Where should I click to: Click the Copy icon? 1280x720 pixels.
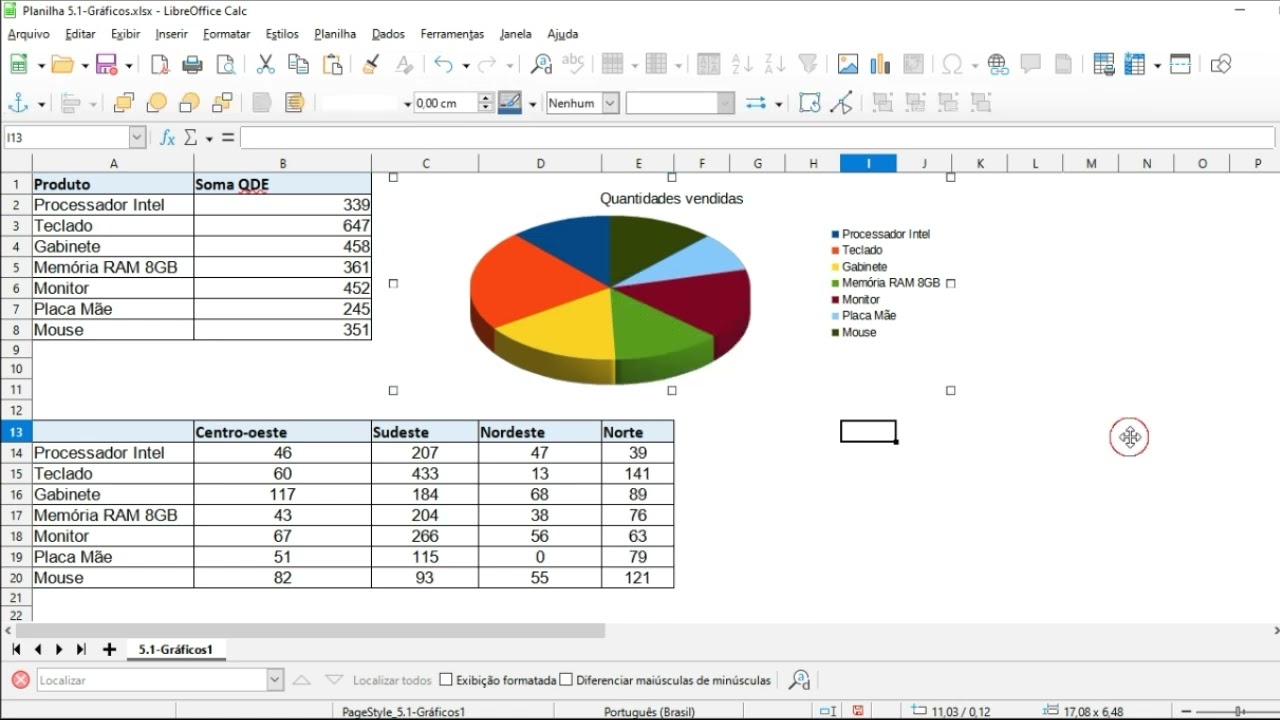click(298, 64)
